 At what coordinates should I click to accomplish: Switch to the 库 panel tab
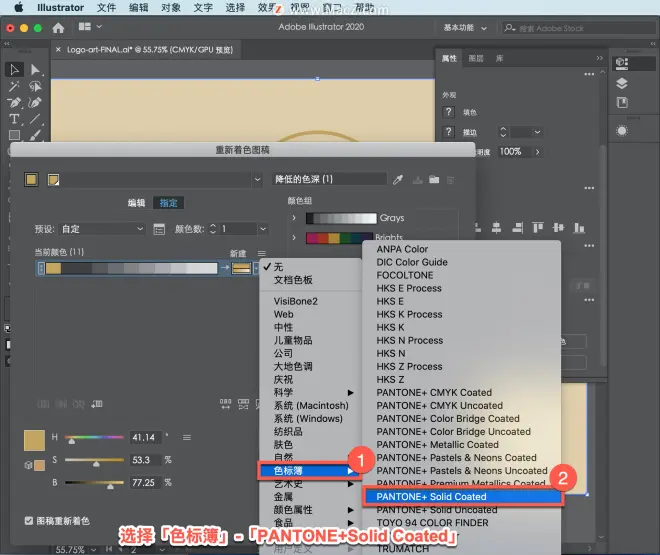[499, 58]
